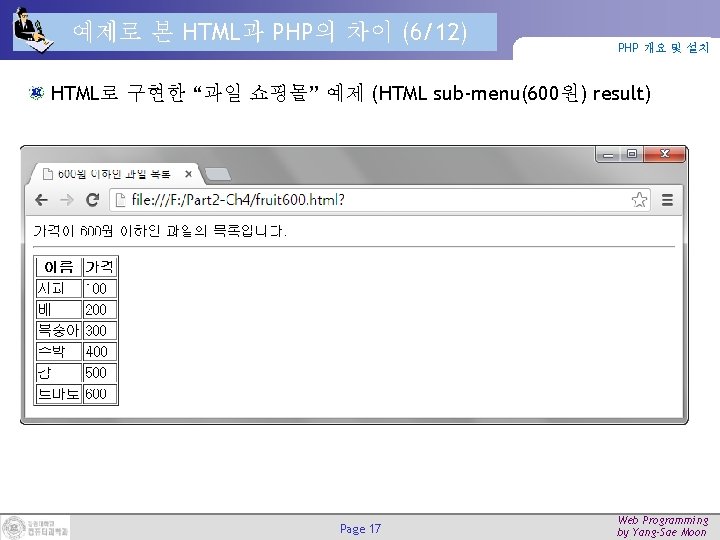Select the 수박 name cell
This screenshot has width=720, height=540.
(x=59, y=352)
